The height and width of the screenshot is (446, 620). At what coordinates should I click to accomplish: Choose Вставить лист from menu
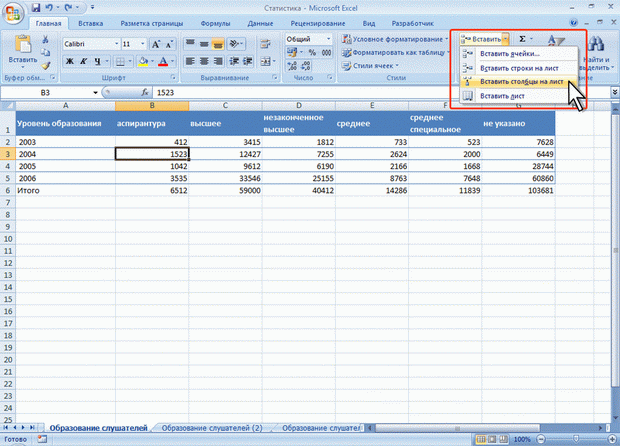pyautogui.click(x=519, y=96)
